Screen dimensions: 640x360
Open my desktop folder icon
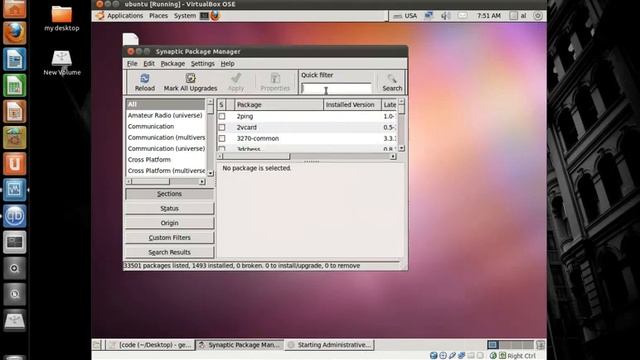coord(62,19)
